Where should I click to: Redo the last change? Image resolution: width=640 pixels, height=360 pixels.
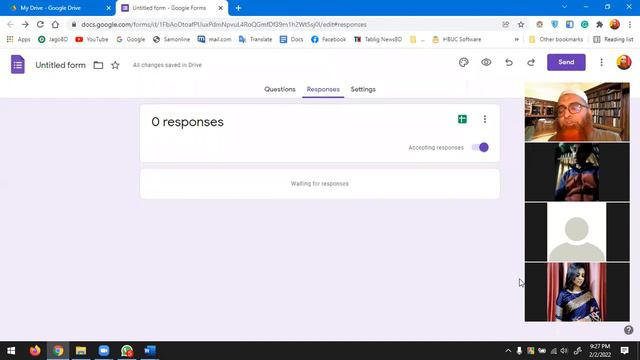pyautogui.click(x=531, y=62)
